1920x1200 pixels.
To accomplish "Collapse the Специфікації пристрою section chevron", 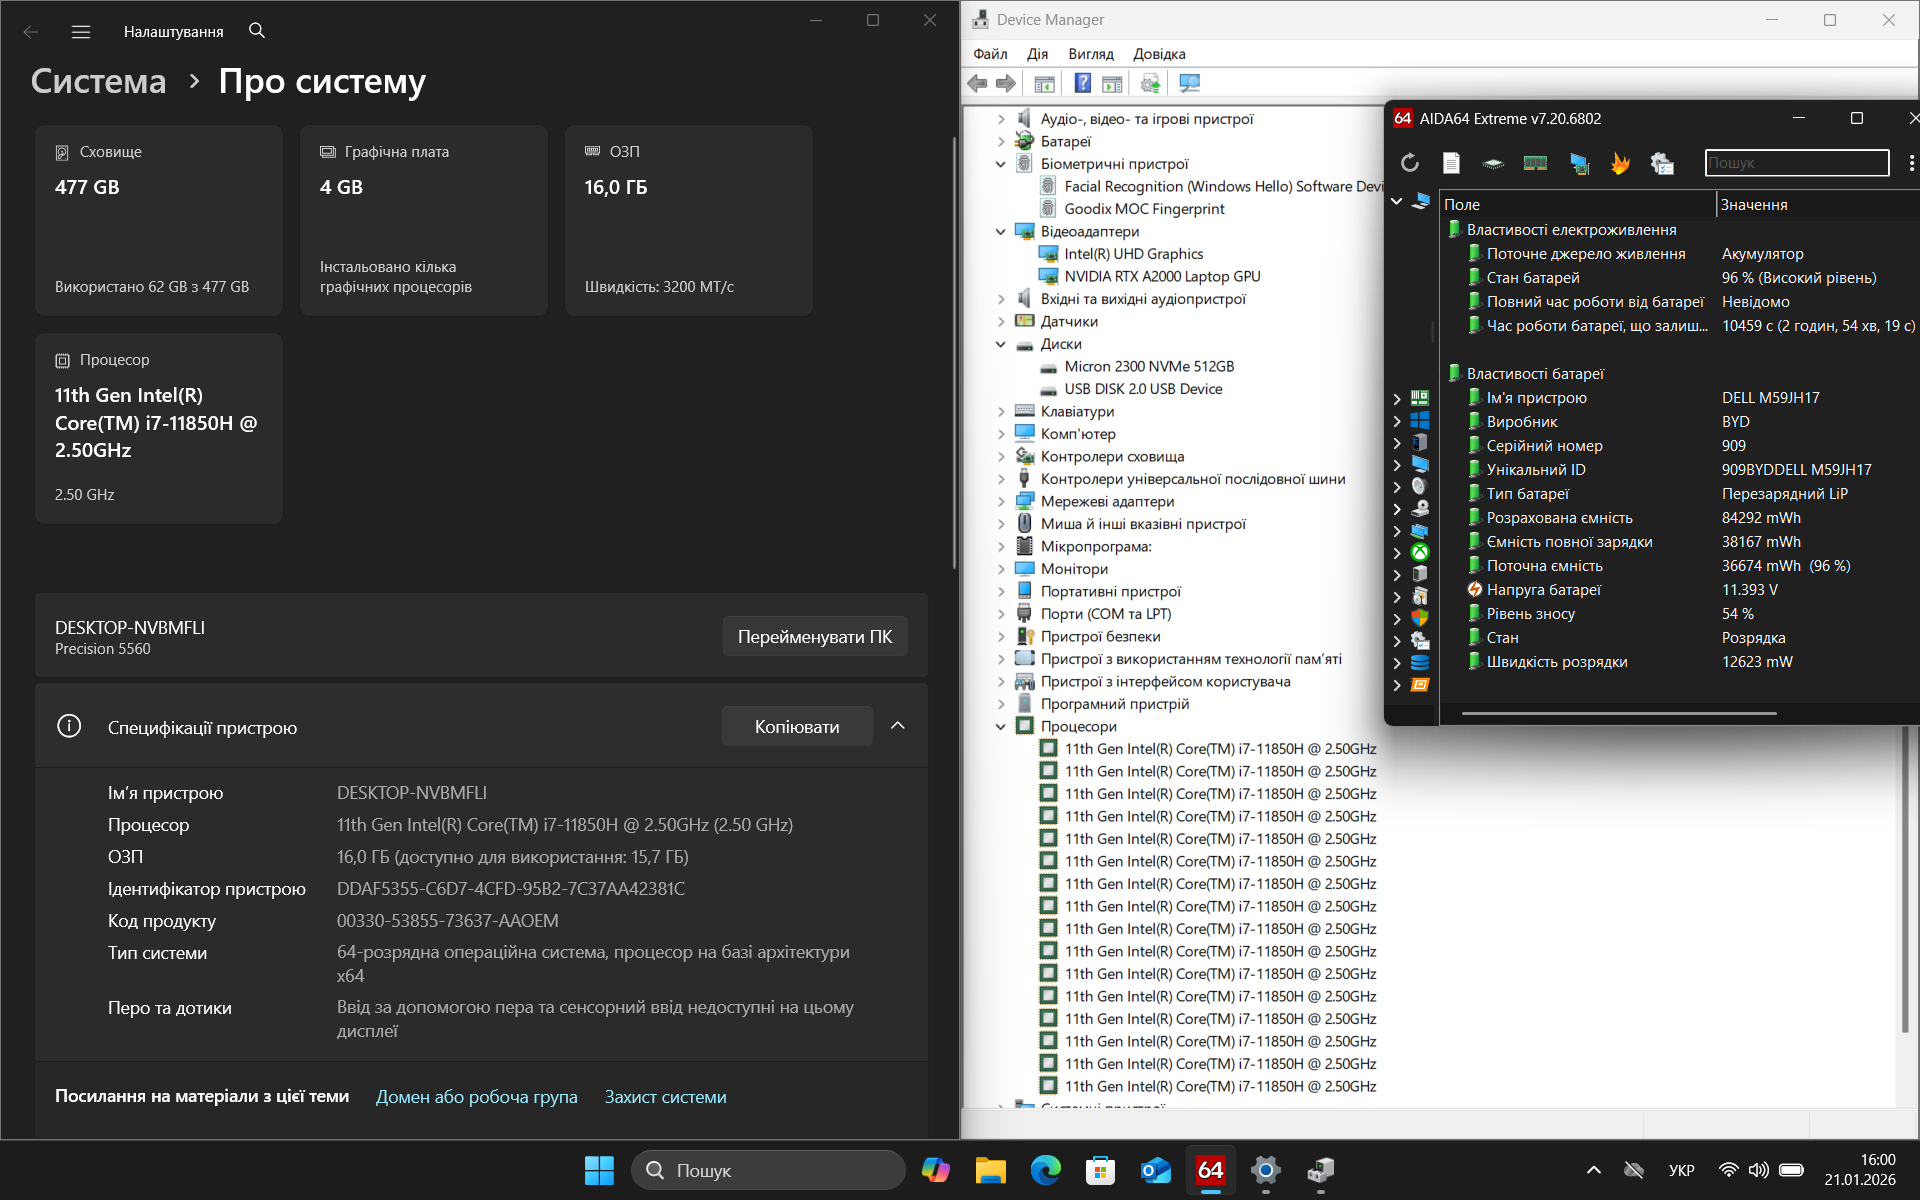I will click(x=897, y=726).
